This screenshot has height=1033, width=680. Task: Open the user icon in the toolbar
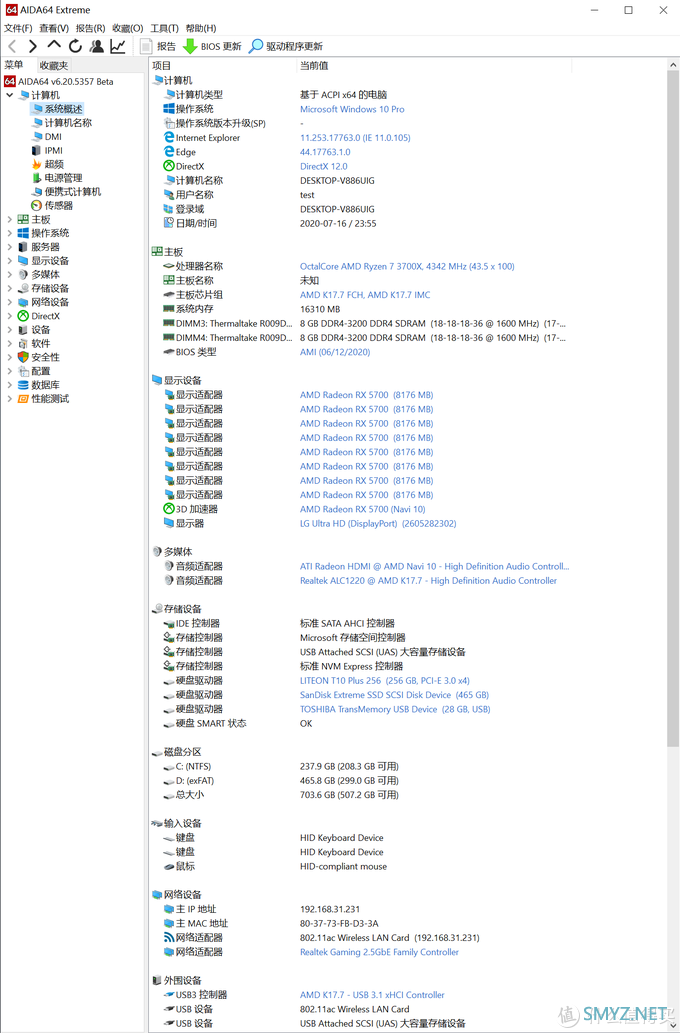97,46
